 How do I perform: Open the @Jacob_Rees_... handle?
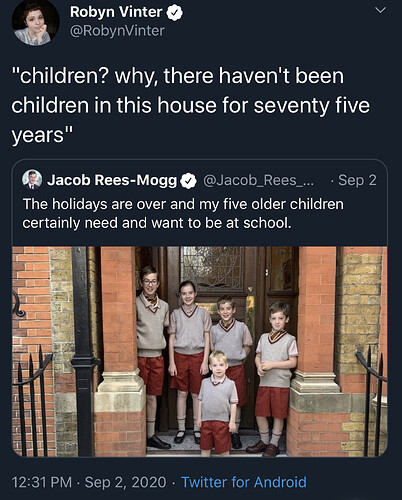(x=258, y=180)
